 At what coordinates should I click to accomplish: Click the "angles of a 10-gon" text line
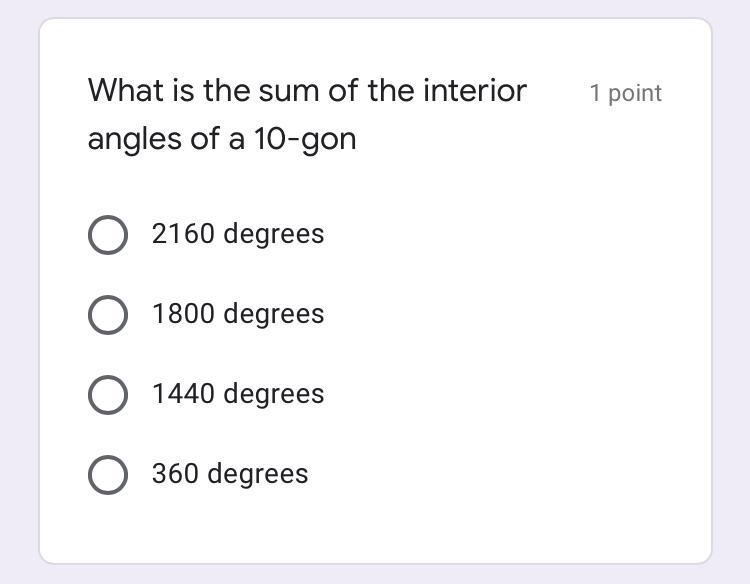point(222,139)
